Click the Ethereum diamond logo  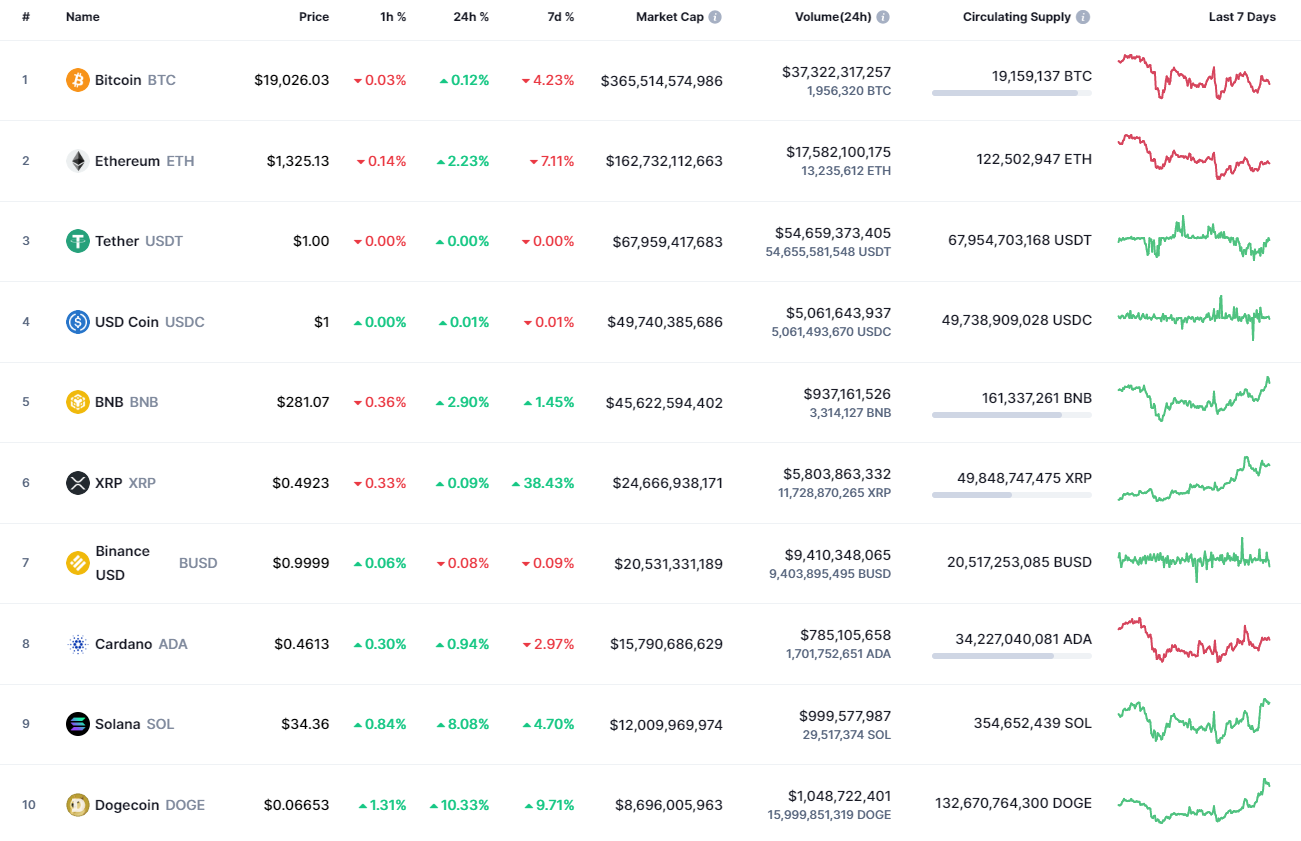[x=78, y=161]
